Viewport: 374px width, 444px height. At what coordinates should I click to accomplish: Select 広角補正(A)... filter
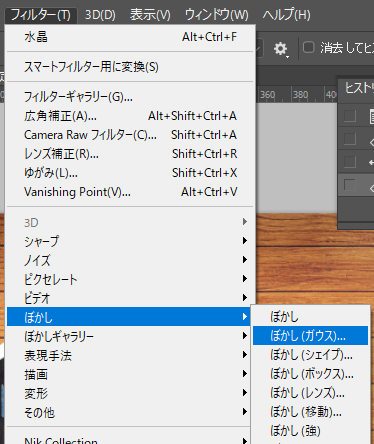(x=130, y=116)
